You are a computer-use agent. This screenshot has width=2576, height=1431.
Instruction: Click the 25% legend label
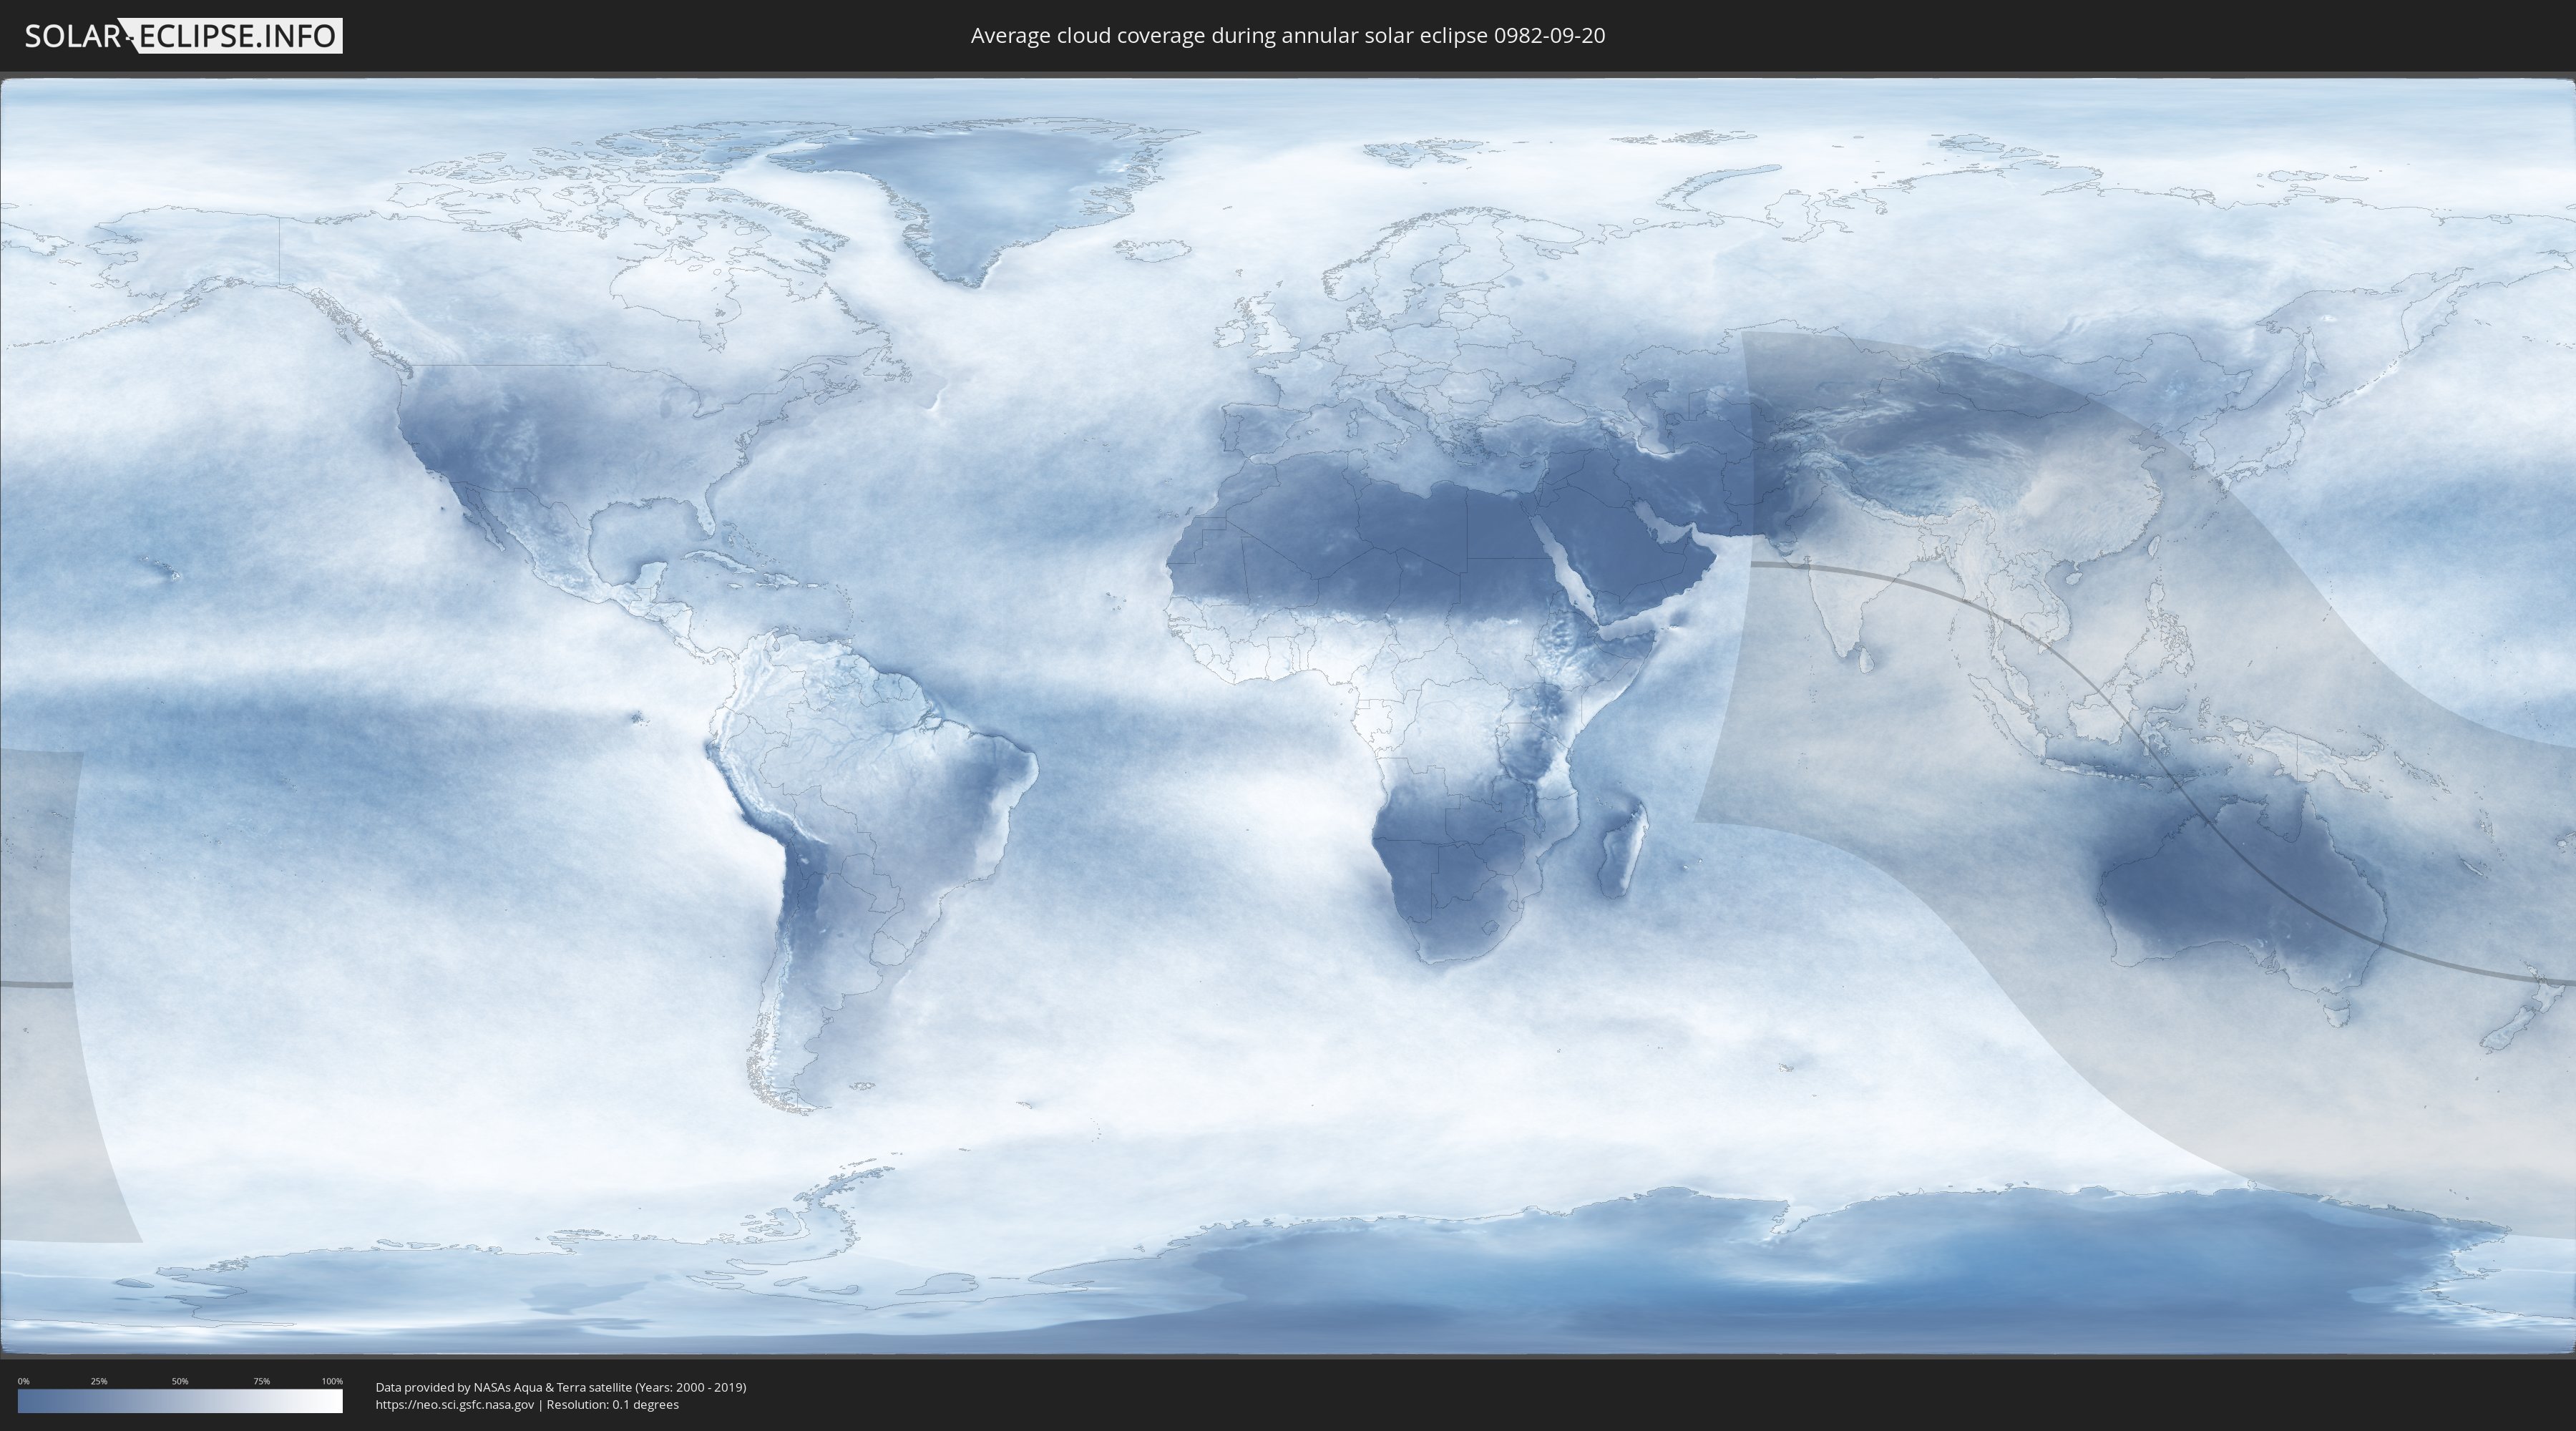[x=99, y=1381]
